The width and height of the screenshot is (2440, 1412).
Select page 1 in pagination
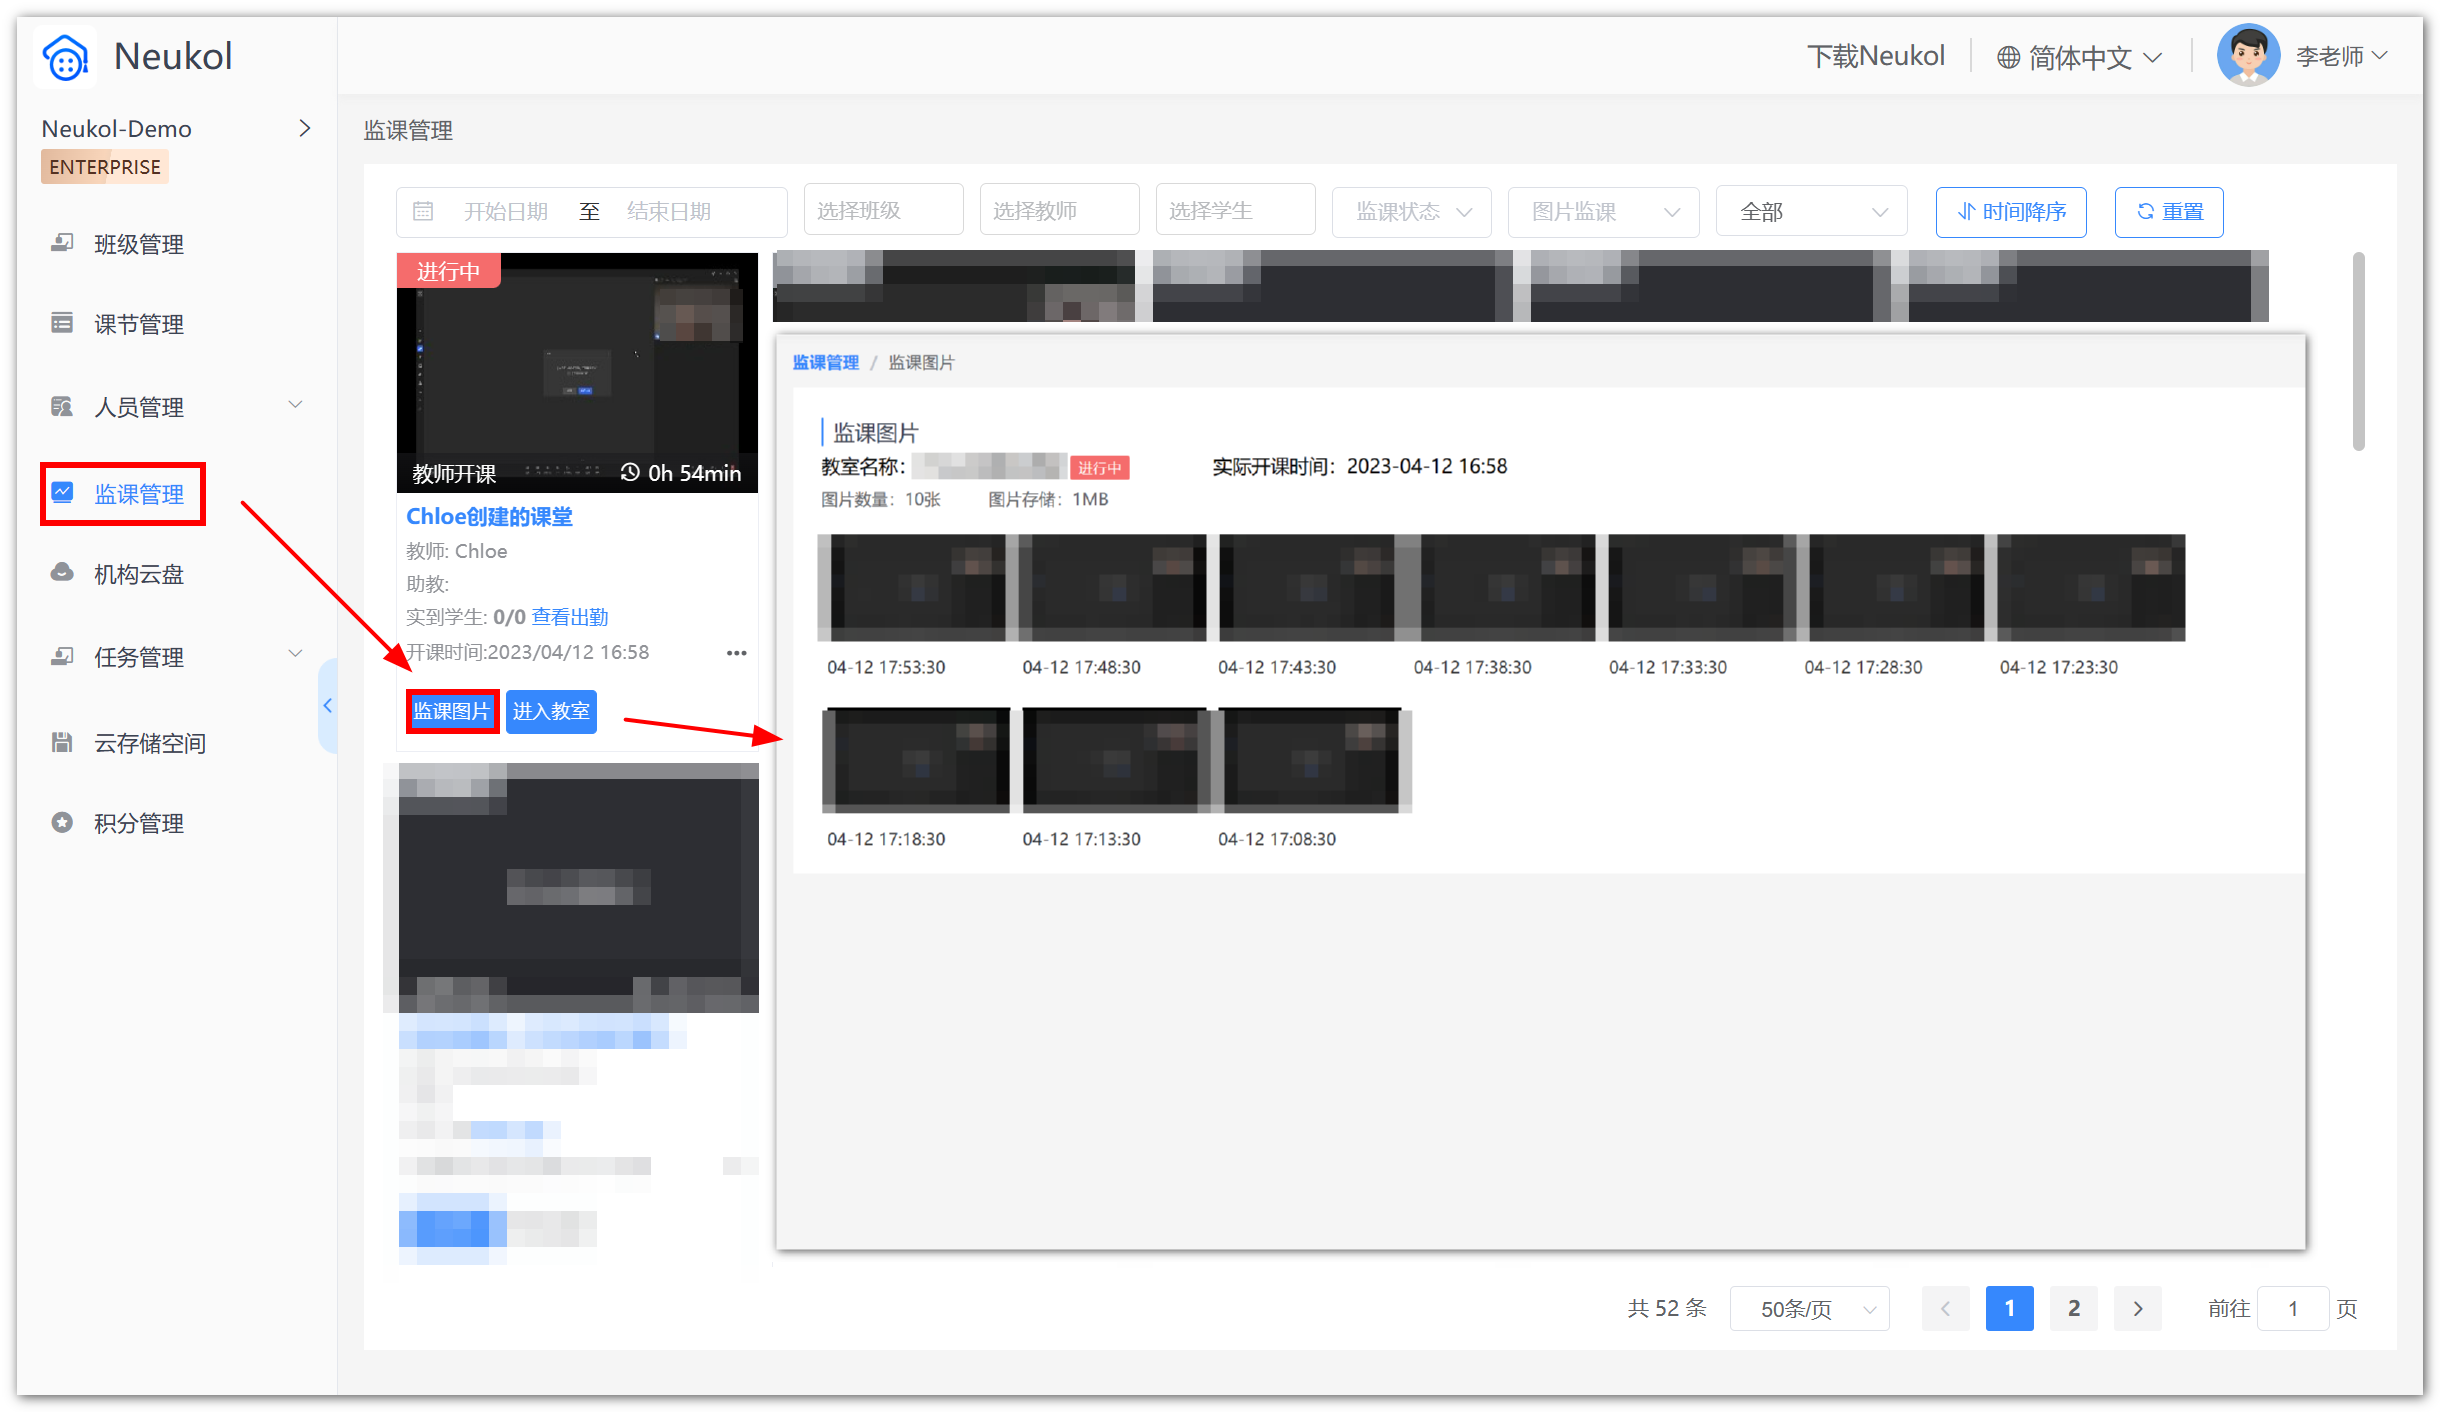coord(2009,1308)
